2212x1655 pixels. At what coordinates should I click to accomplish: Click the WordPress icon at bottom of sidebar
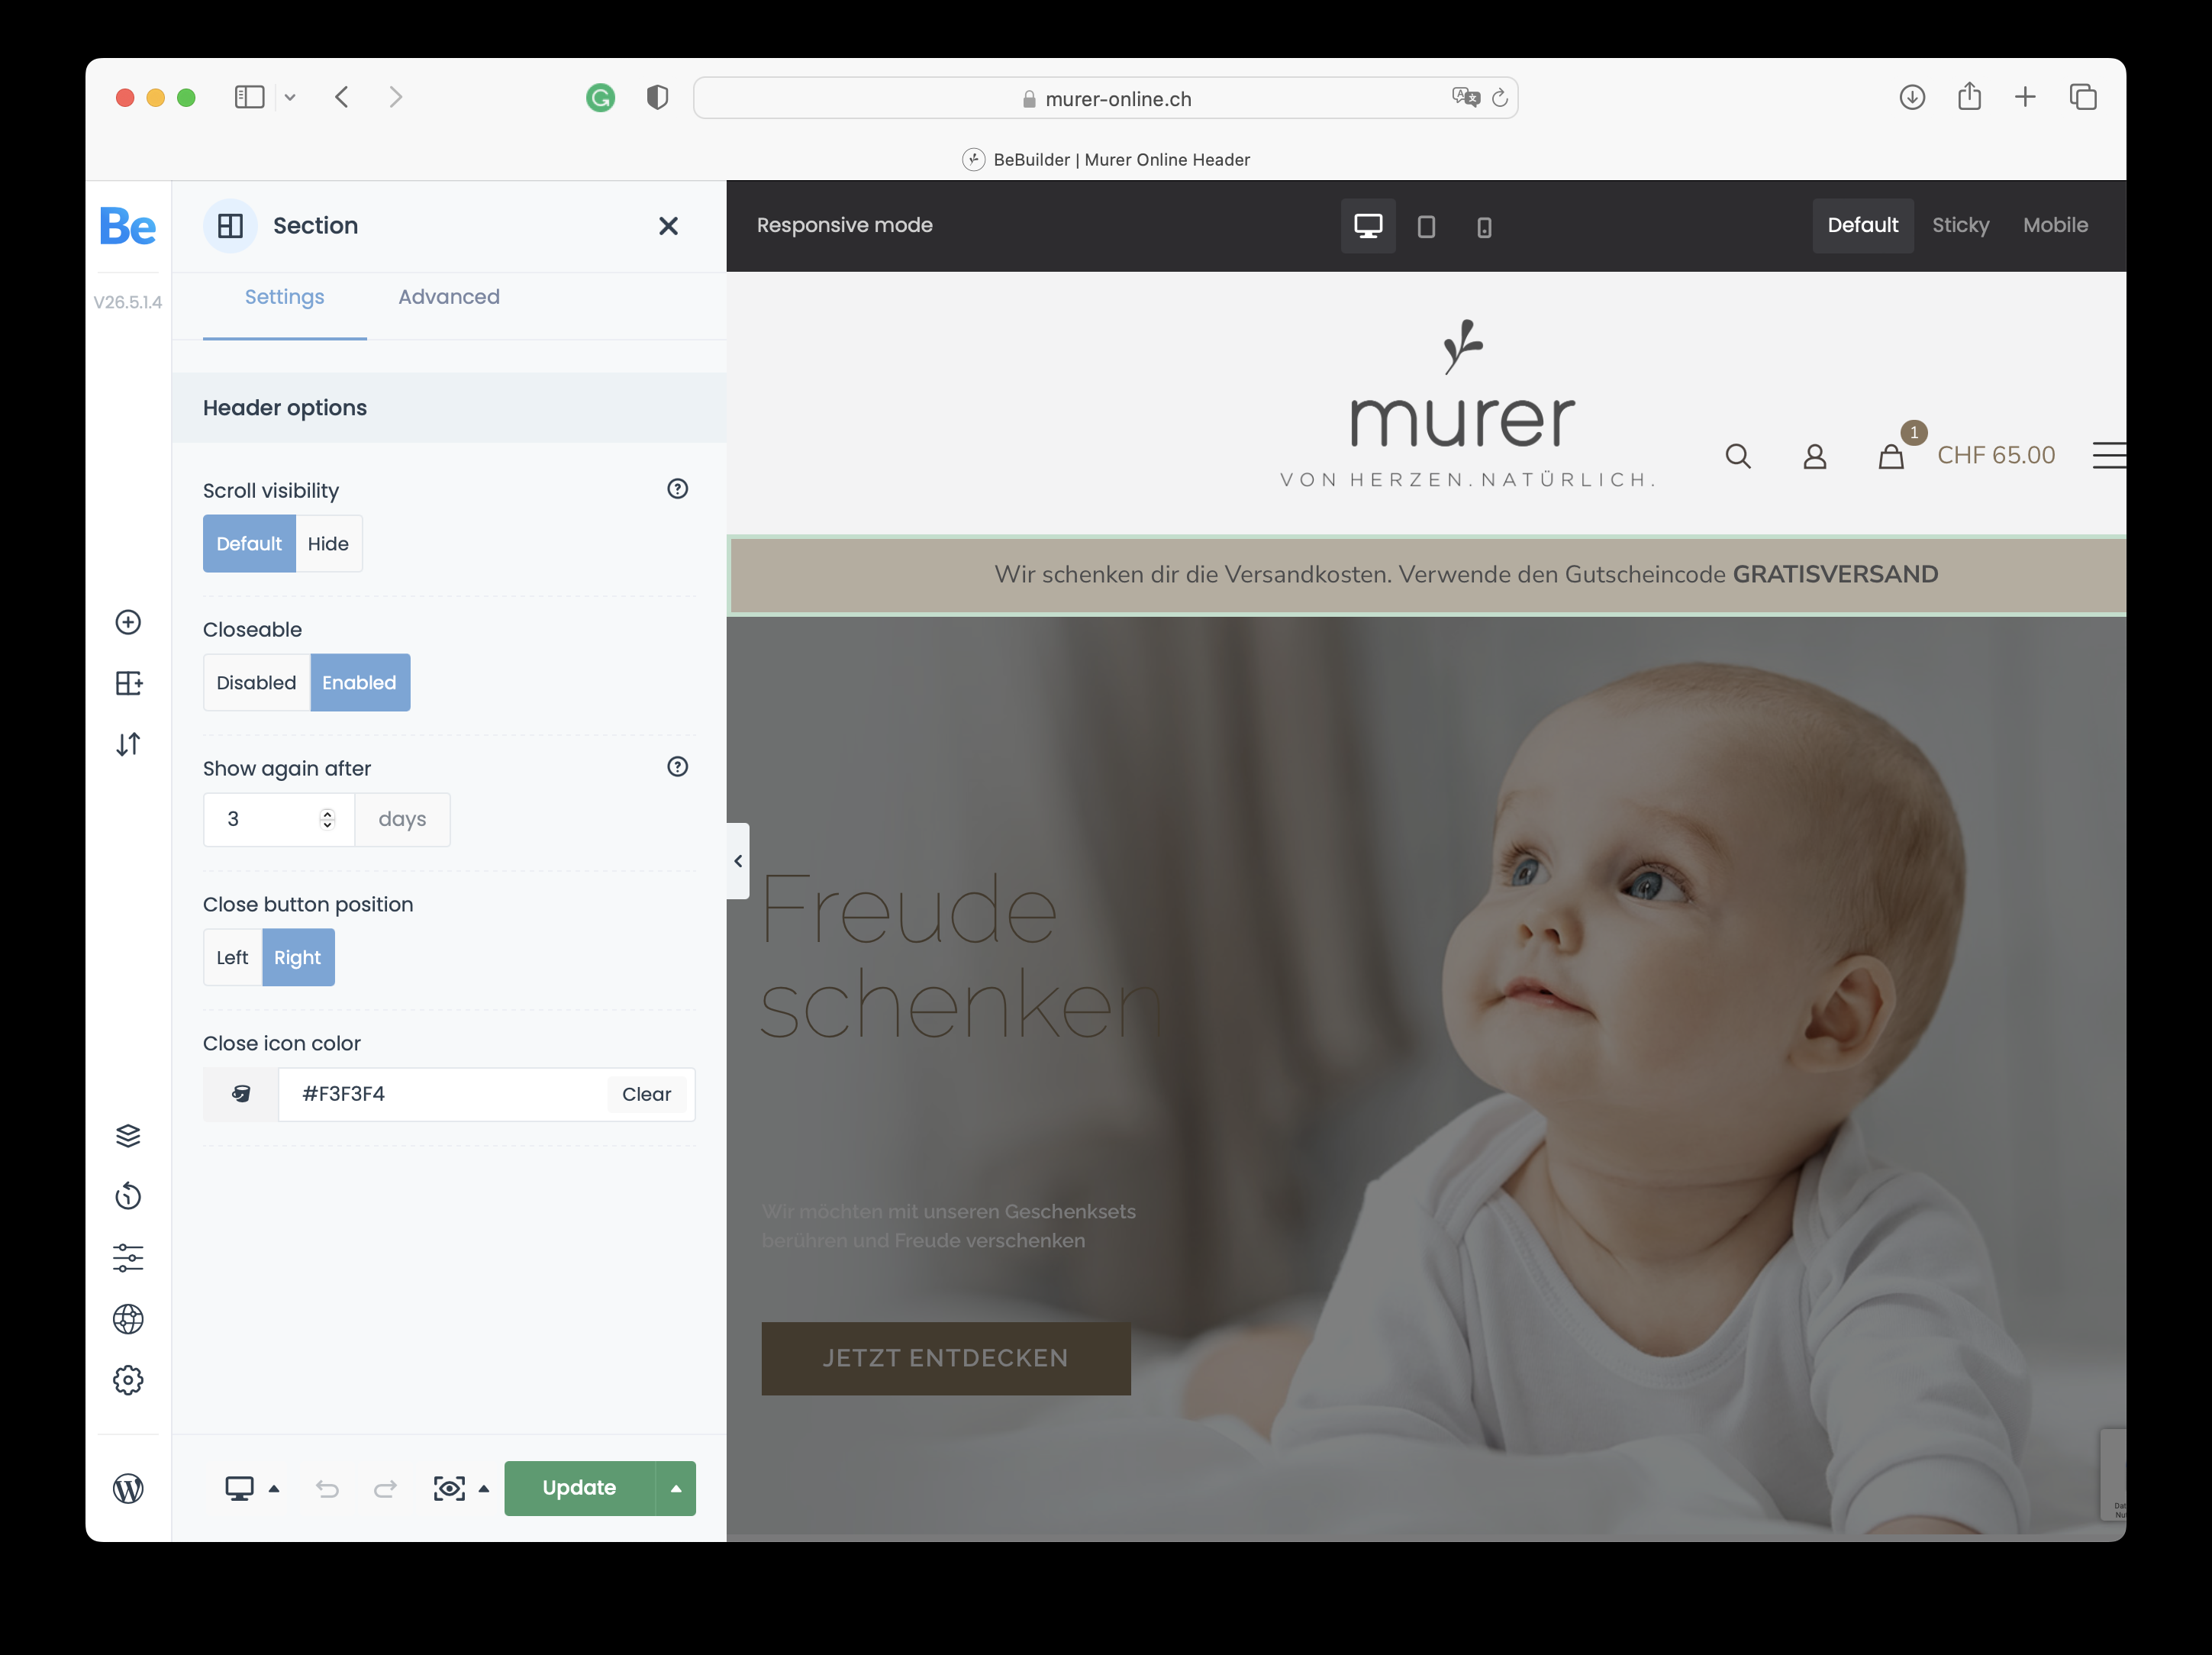tap(127, 1488)
